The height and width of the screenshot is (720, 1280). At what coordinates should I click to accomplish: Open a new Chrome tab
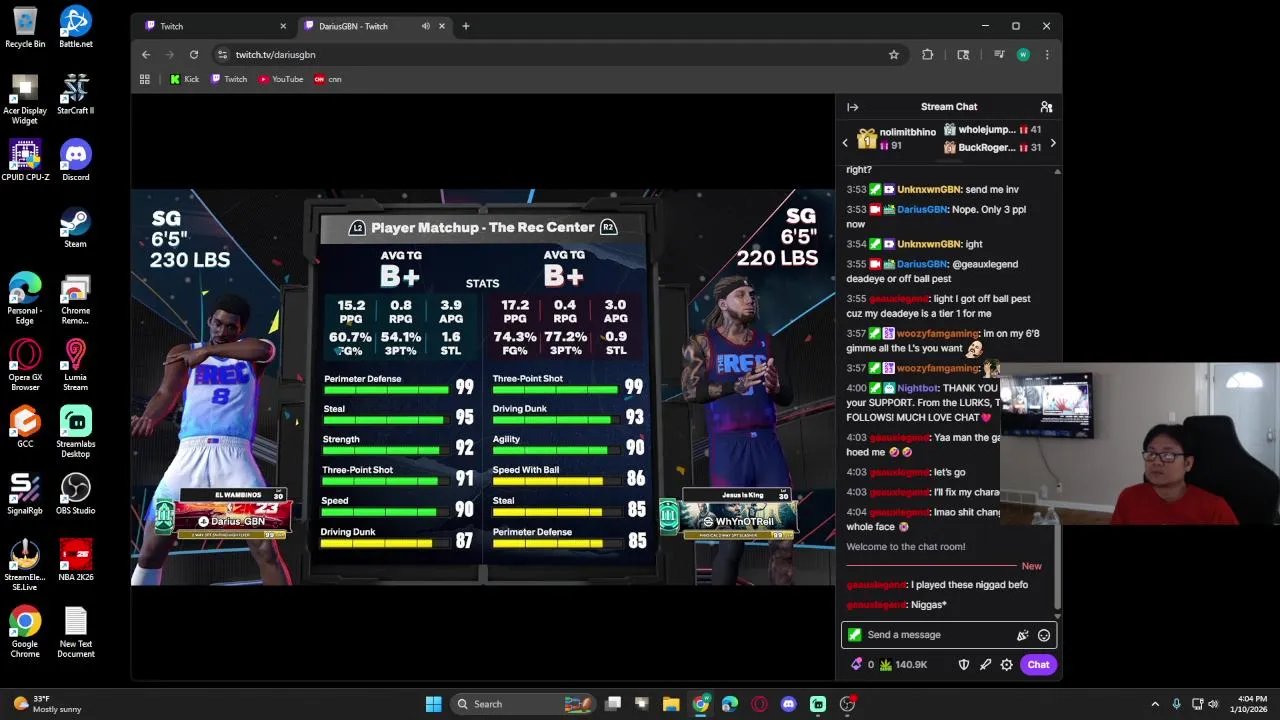466,26
